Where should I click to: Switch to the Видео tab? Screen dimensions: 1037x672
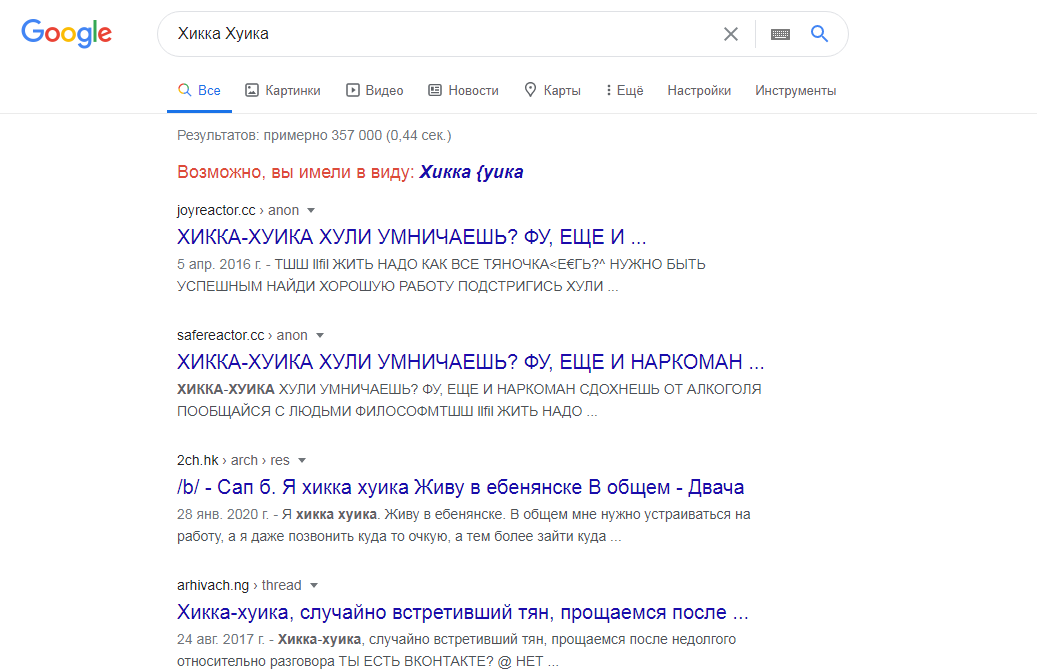pos(375,90)
